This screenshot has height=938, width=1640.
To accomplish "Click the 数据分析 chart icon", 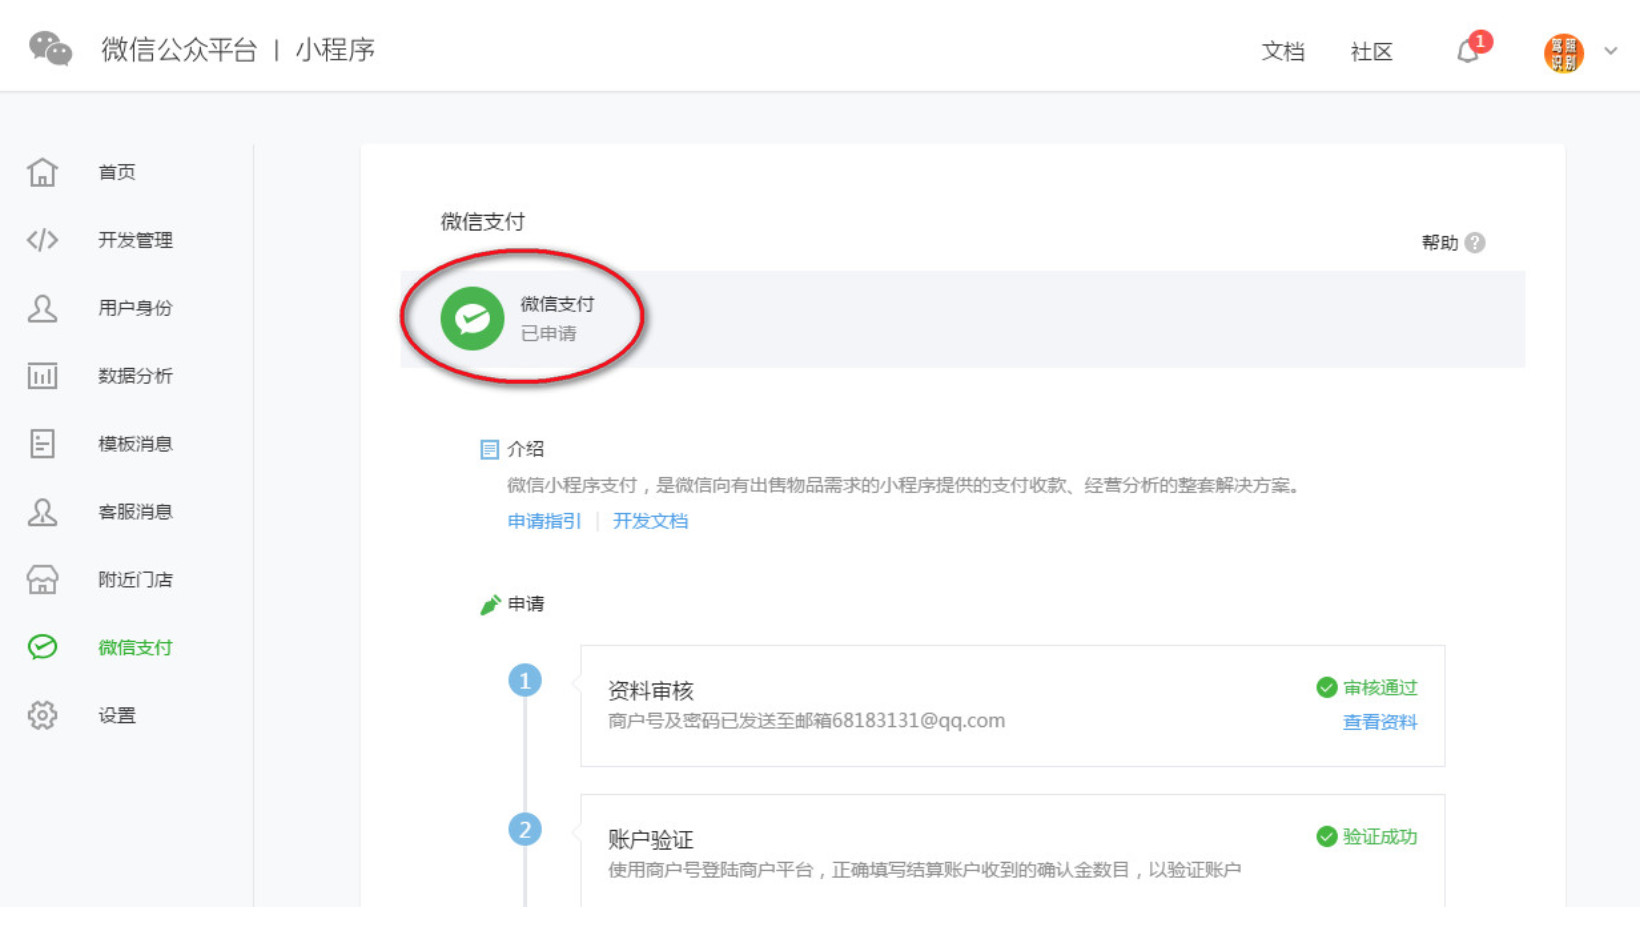I will 42,376.
